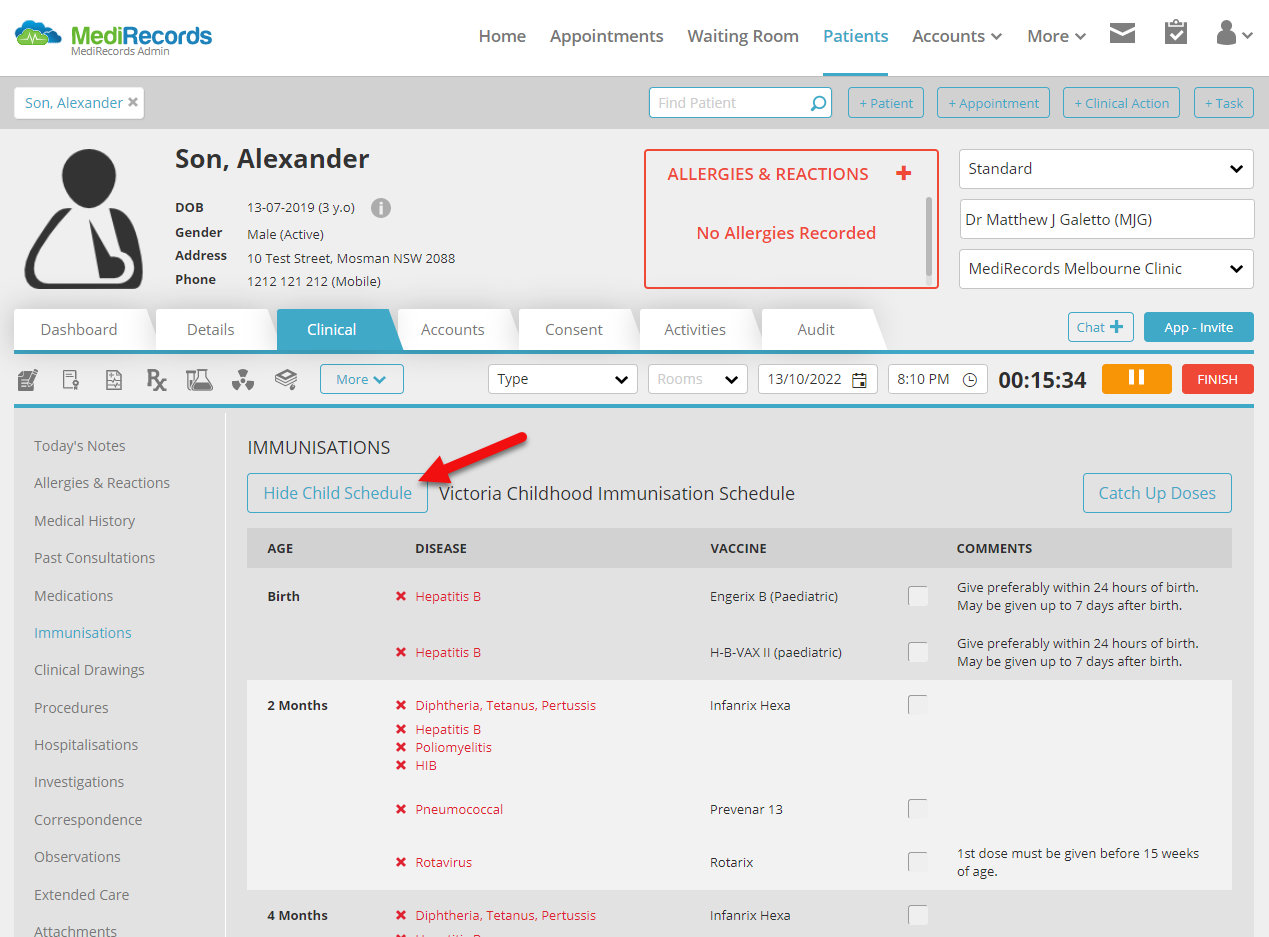Tick the 2 Months Infanrix Hexa checkbox
1269x937 pixels.
pyautogui.click(x=918, y=705)
